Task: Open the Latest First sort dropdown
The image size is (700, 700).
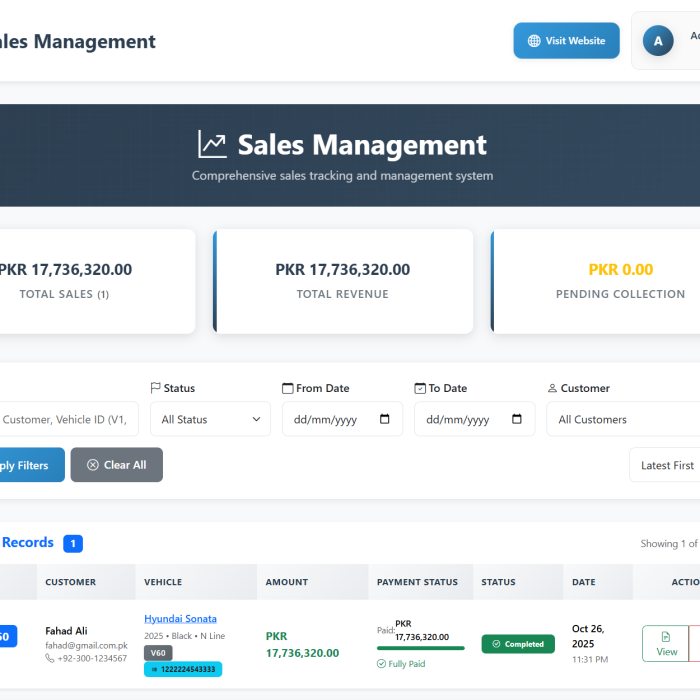Action: [x=666, y=465]
